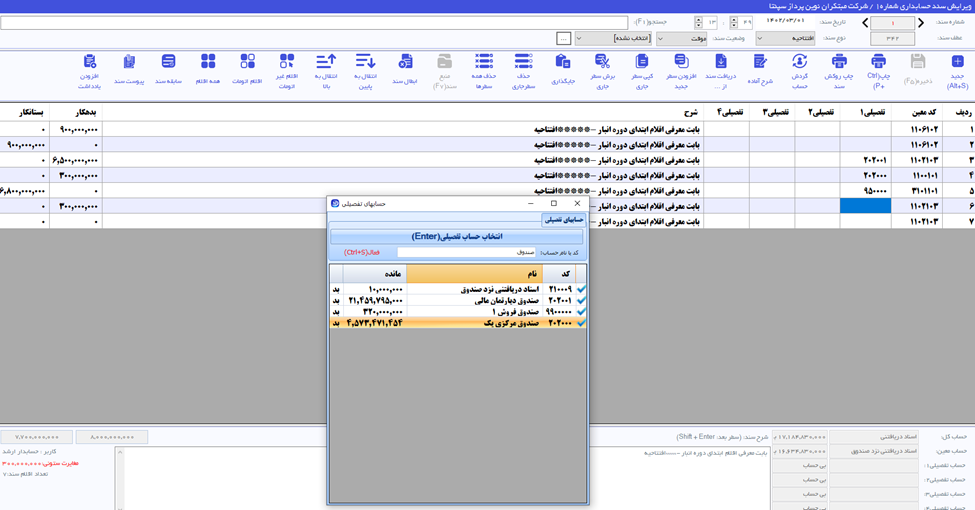Click the فعال (Ctrl+S) link

point(362,253)
